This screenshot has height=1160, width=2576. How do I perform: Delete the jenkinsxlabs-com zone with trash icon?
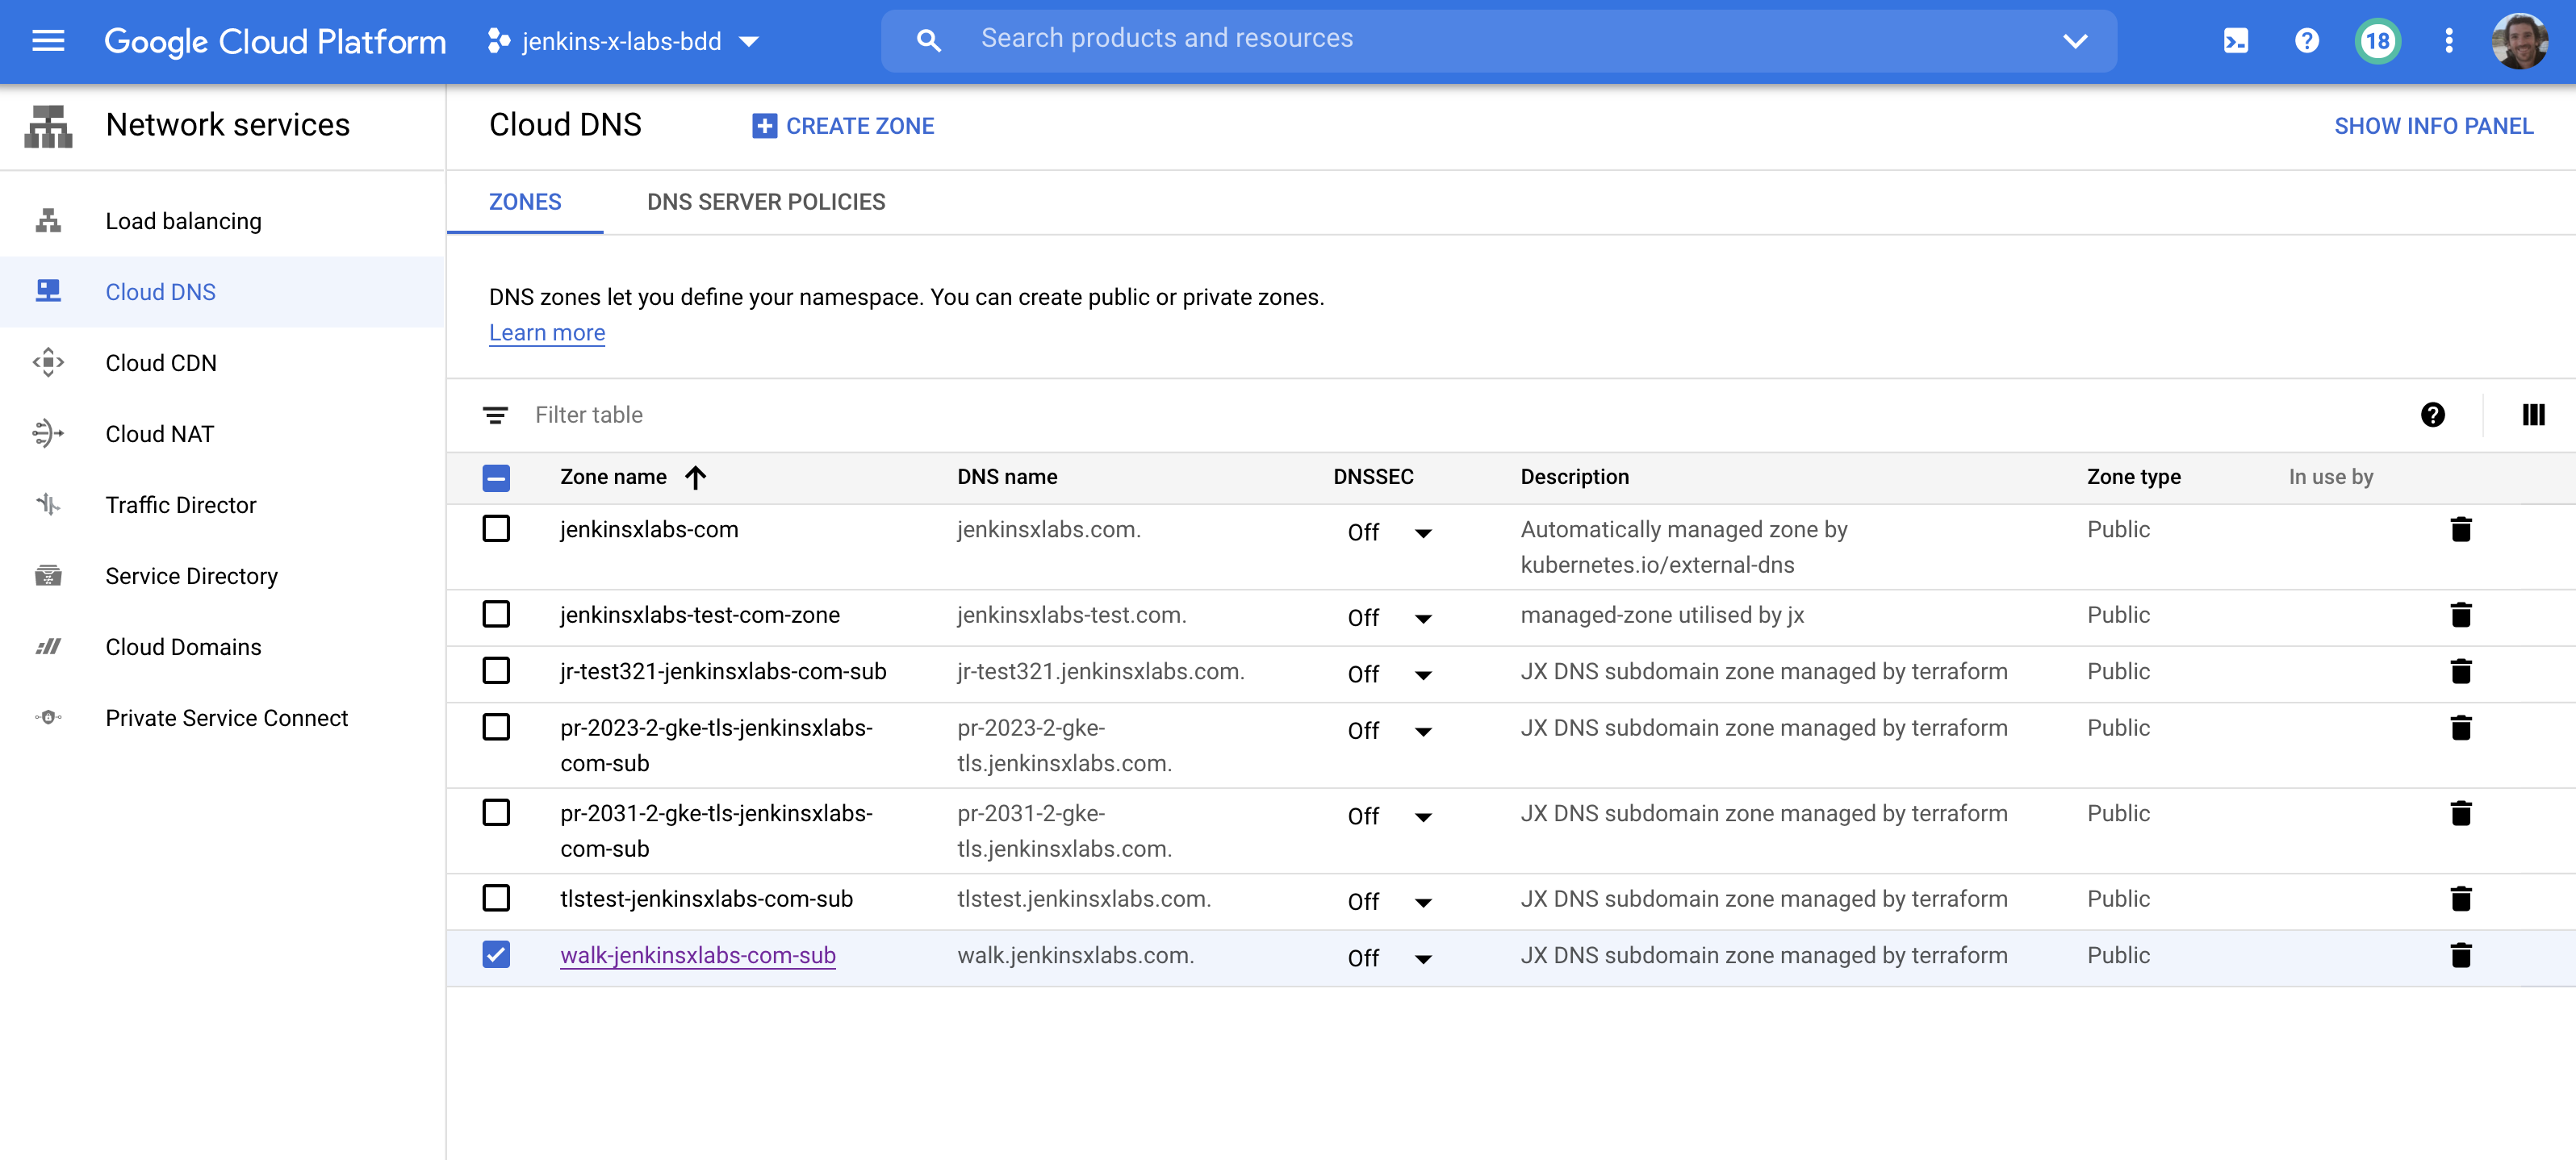[x=2460, y=529]
